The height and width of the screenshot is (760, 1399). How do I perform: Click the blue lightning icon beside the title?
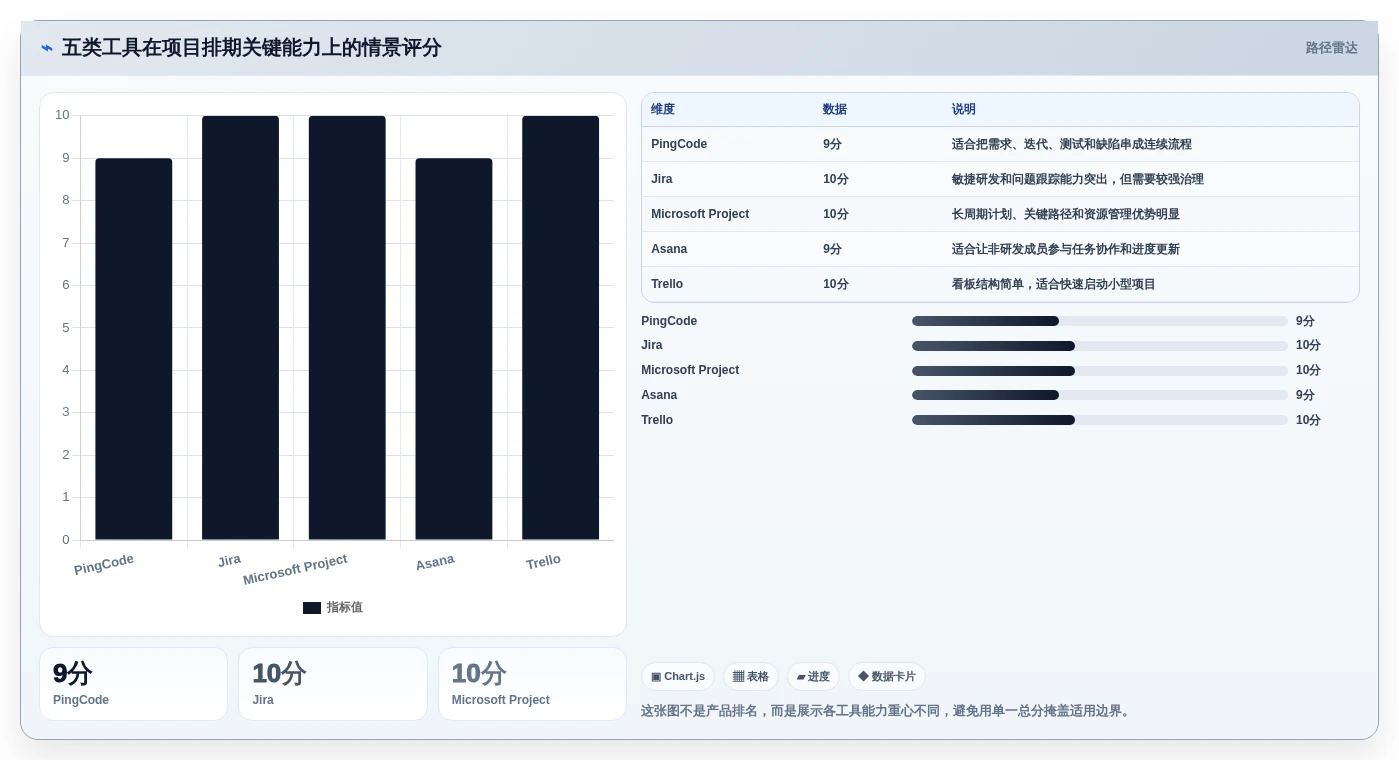[47, 48]
